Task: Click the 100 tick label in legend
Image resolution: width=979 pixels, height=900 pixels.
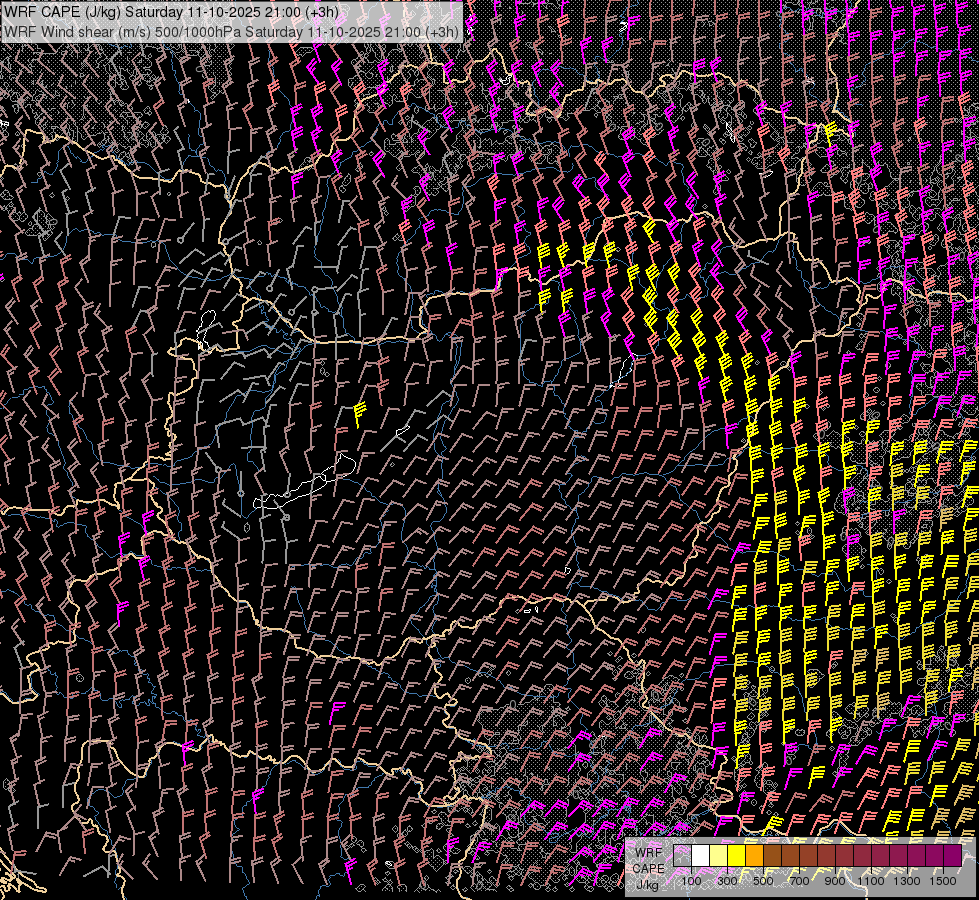Action: point(691,881)
